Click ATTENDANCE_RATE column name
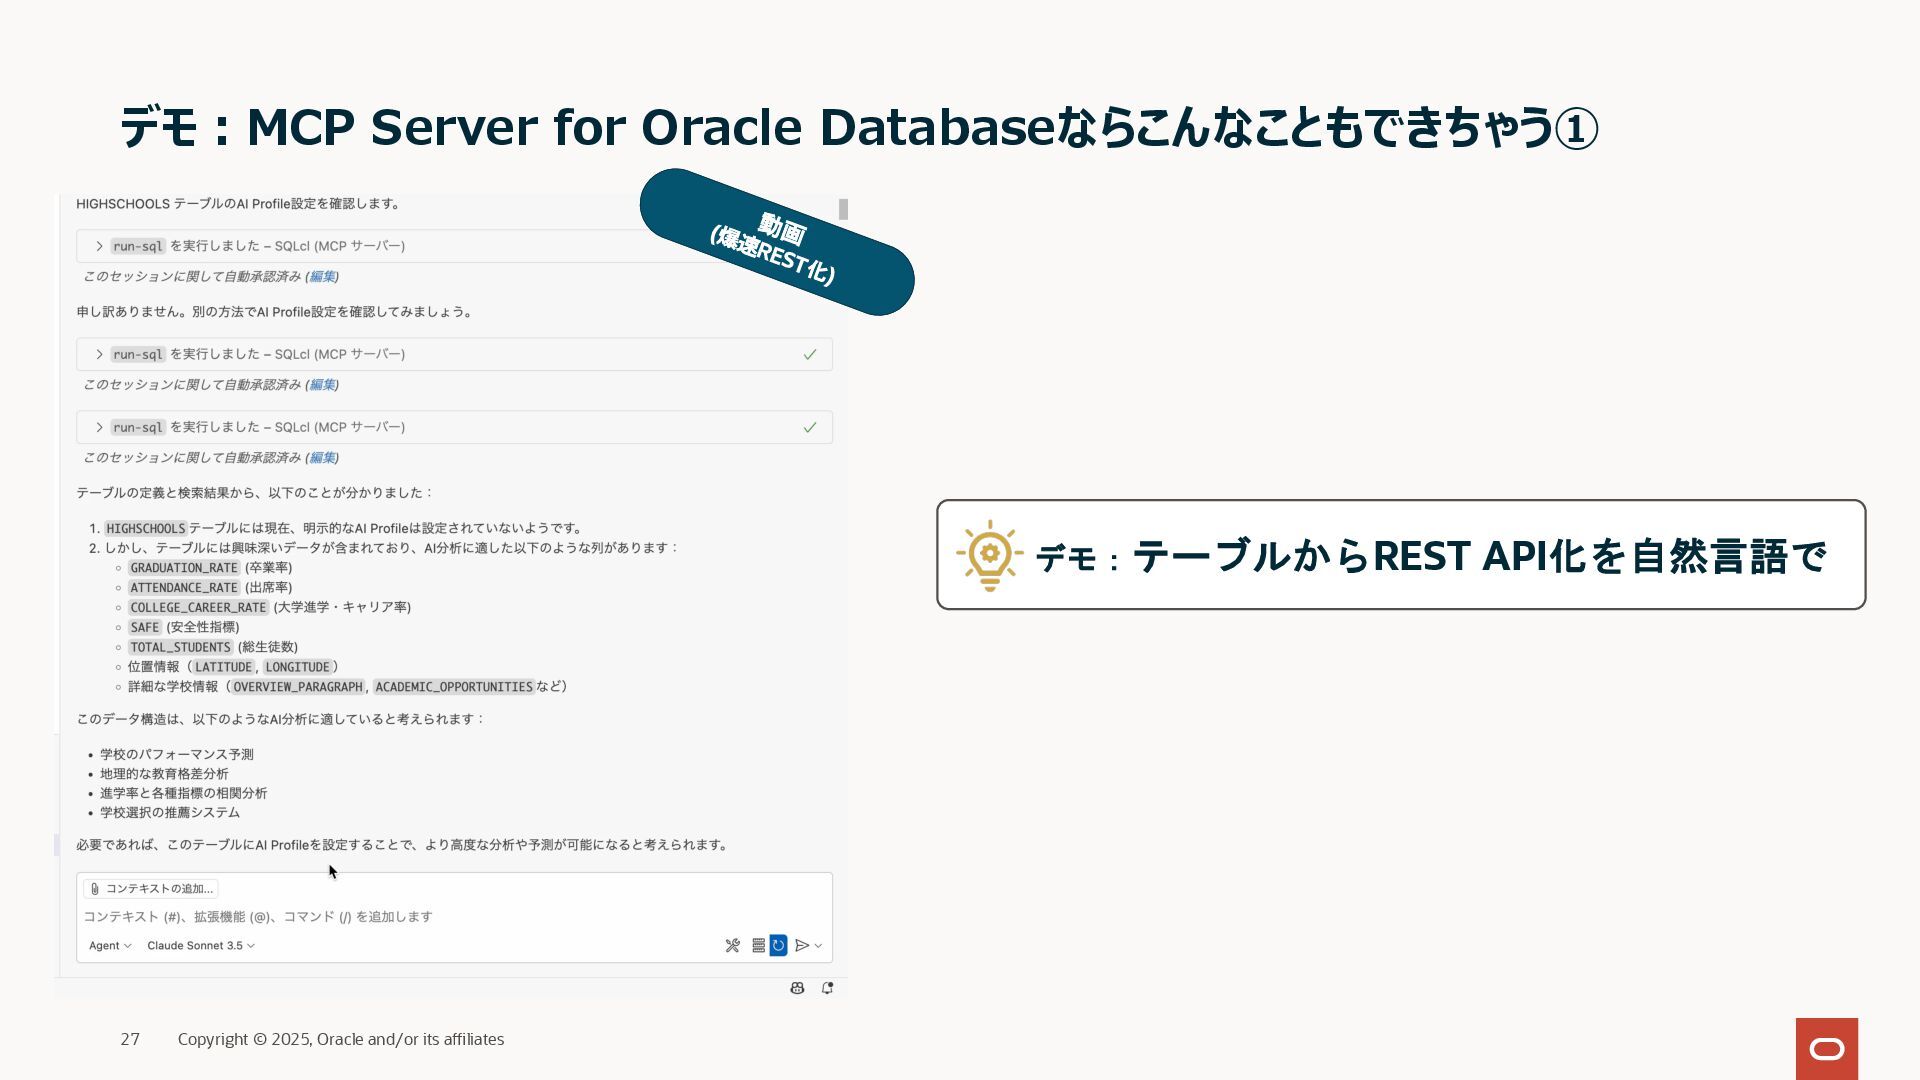The width and height of the screenshot is (1920, 1080). (184, 587)
